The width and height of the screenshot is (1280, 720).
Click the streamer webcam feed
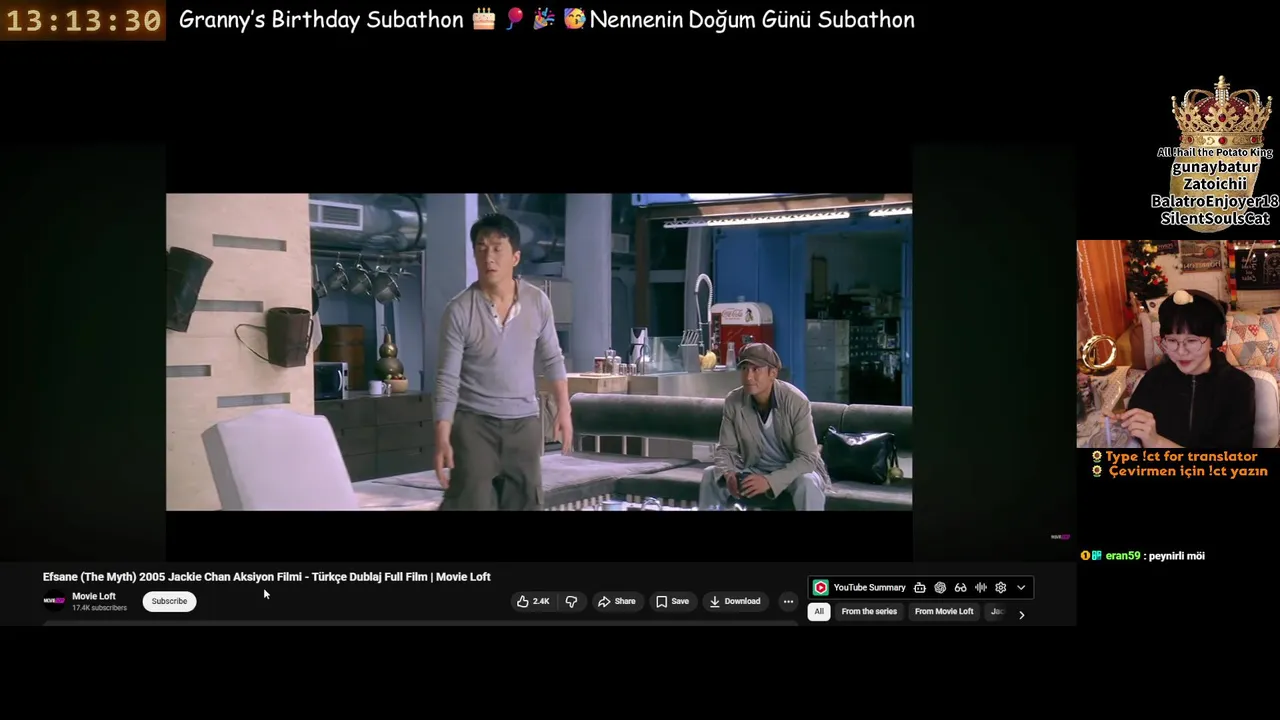pos(1178,344)
